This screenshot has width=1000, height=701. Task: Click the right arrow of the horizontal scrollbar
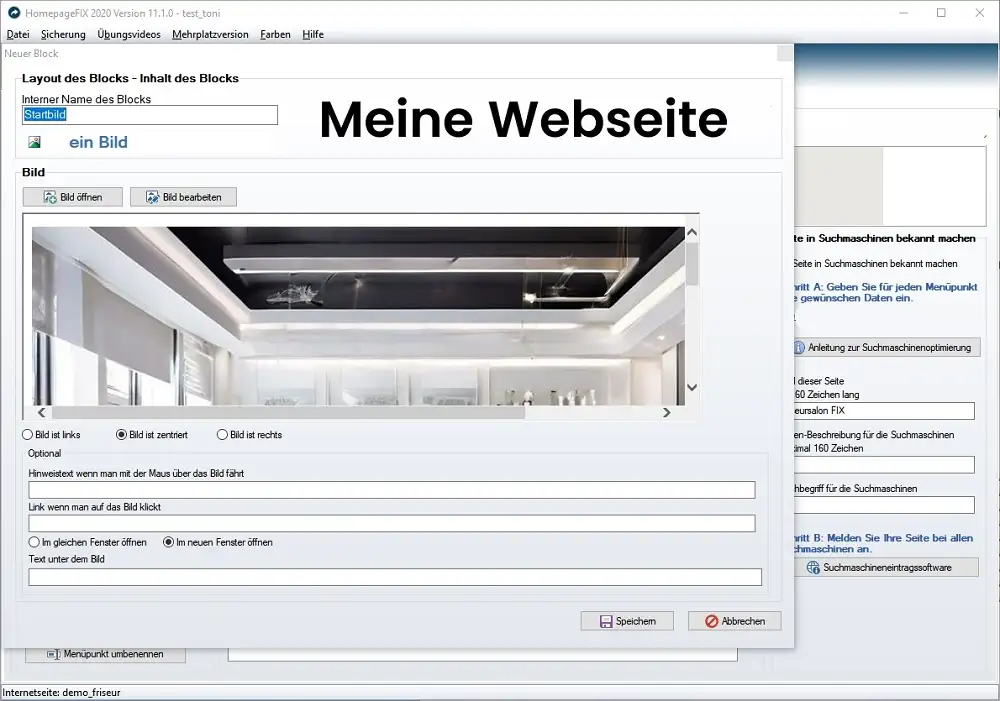[x=667, y=411]
